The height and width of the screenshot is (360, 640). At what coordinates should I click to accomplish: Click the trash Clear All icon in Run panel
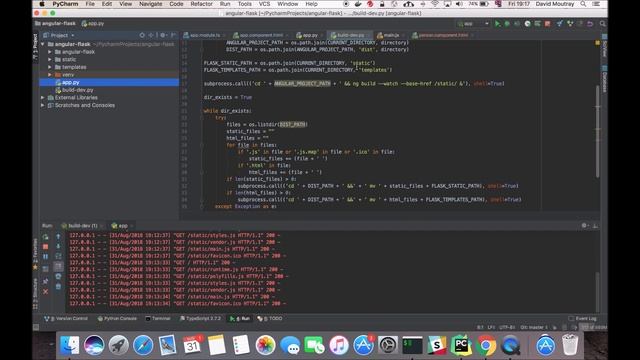(x=58, y=287)
